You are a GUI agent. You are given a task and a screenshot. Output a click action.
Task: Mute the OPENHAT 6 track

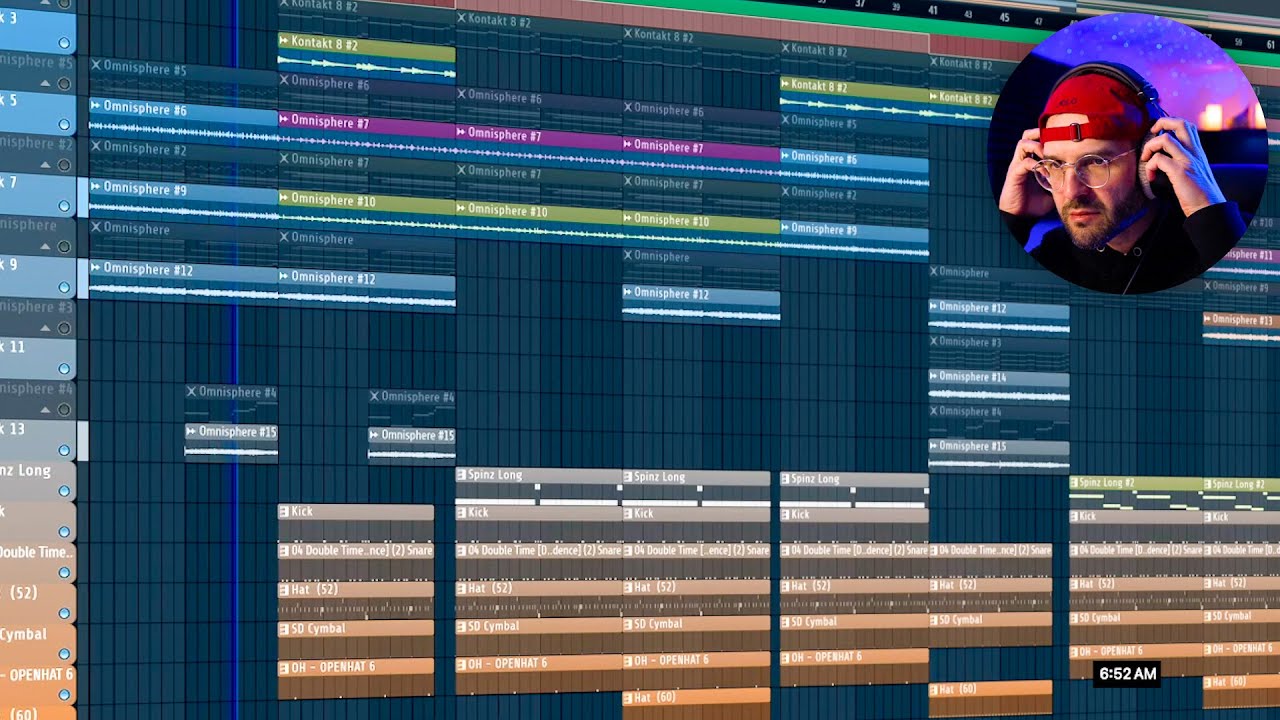[x=64, y=695]
